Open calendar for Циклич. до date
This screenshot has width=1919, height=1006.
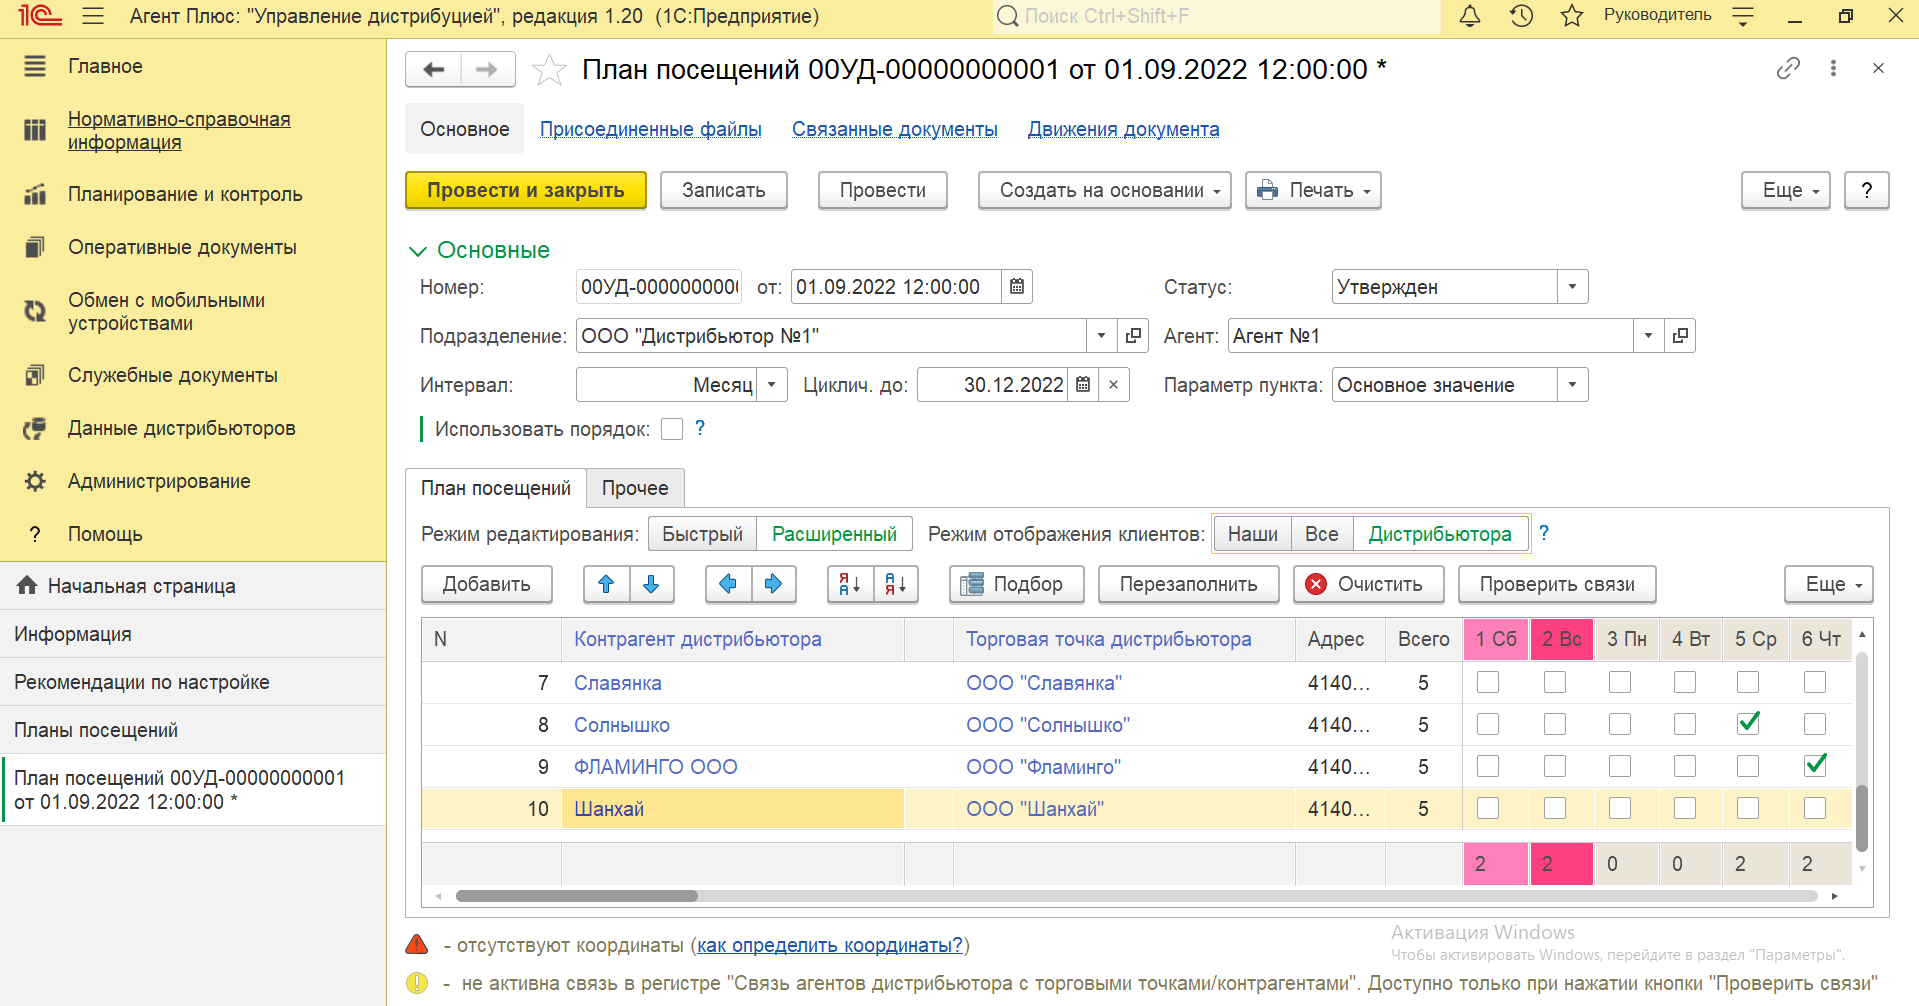1083,385
